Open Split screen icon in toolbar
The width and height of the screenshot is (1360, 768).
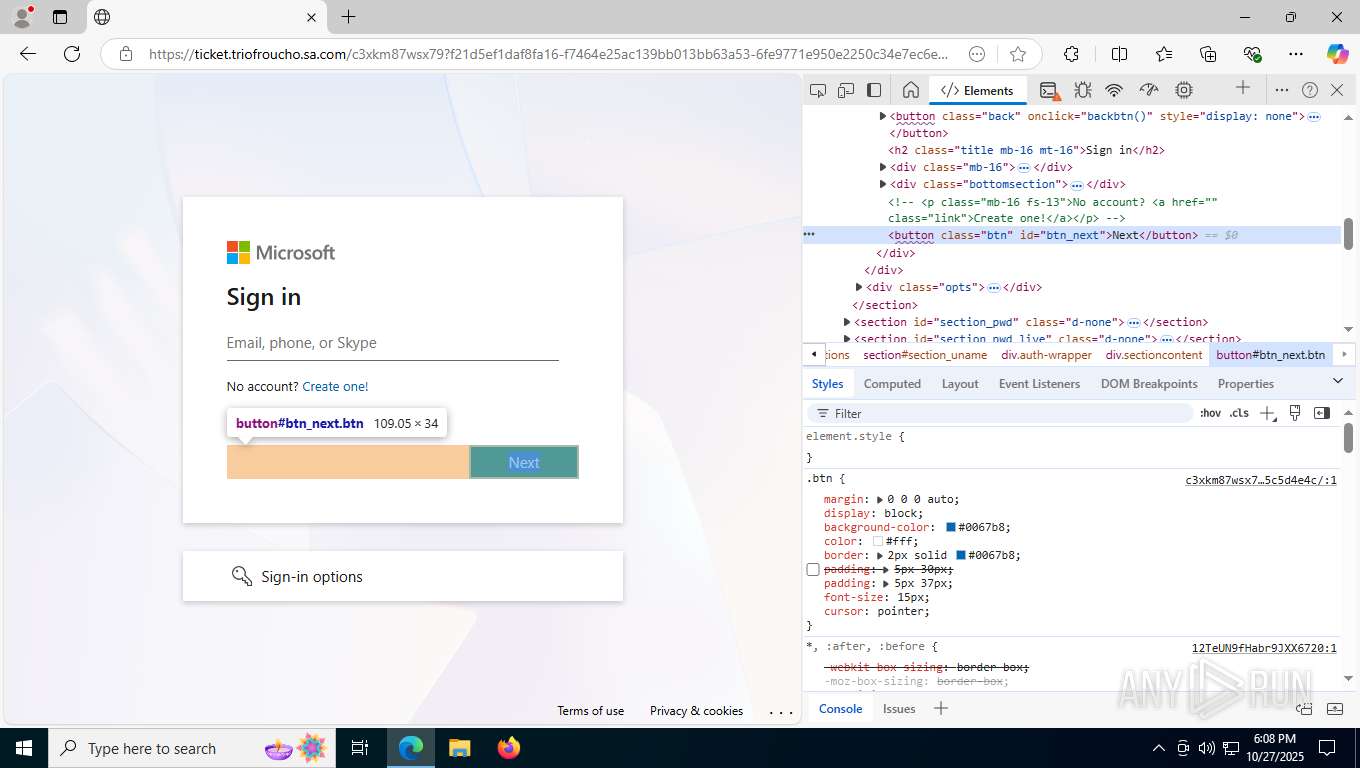click(x=1119, y=54)
